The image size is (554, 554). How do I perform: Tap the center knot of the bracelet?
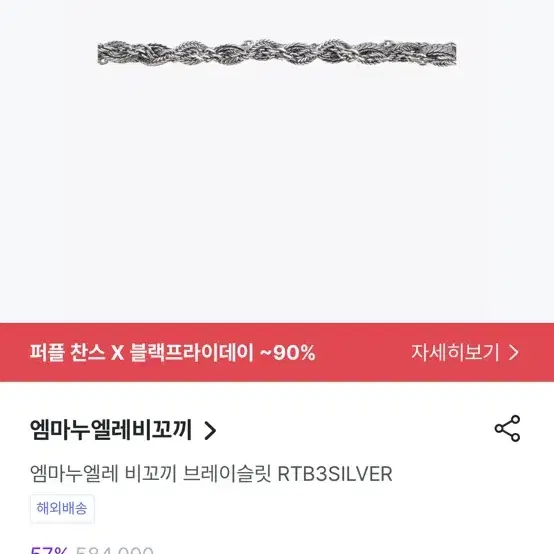[277, 53]
